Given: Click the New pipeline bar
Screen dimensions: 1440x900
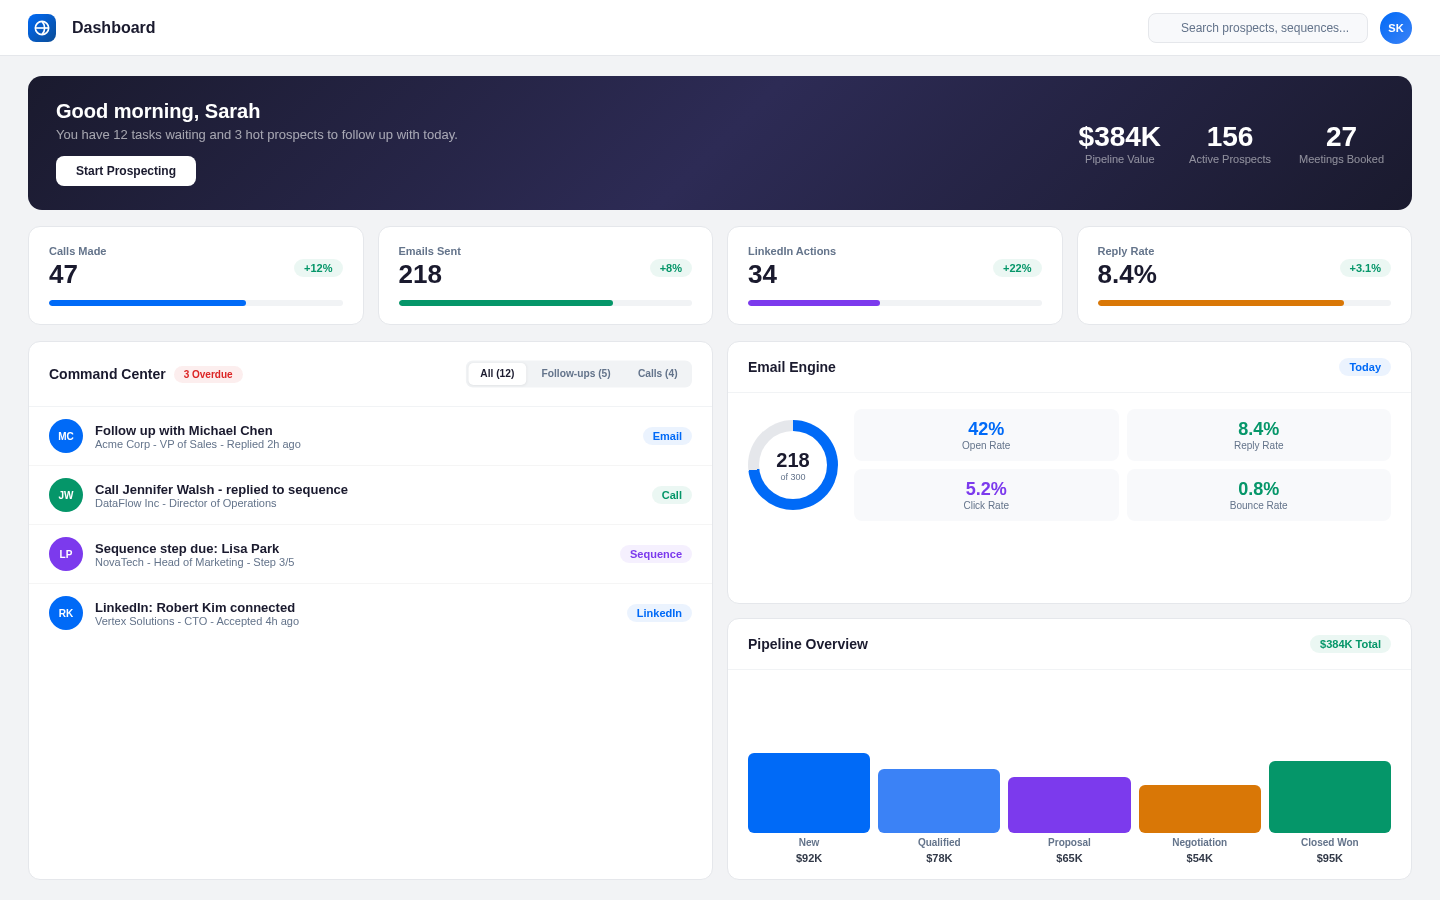Looking at the screenshot, I should tap(809, 793).
